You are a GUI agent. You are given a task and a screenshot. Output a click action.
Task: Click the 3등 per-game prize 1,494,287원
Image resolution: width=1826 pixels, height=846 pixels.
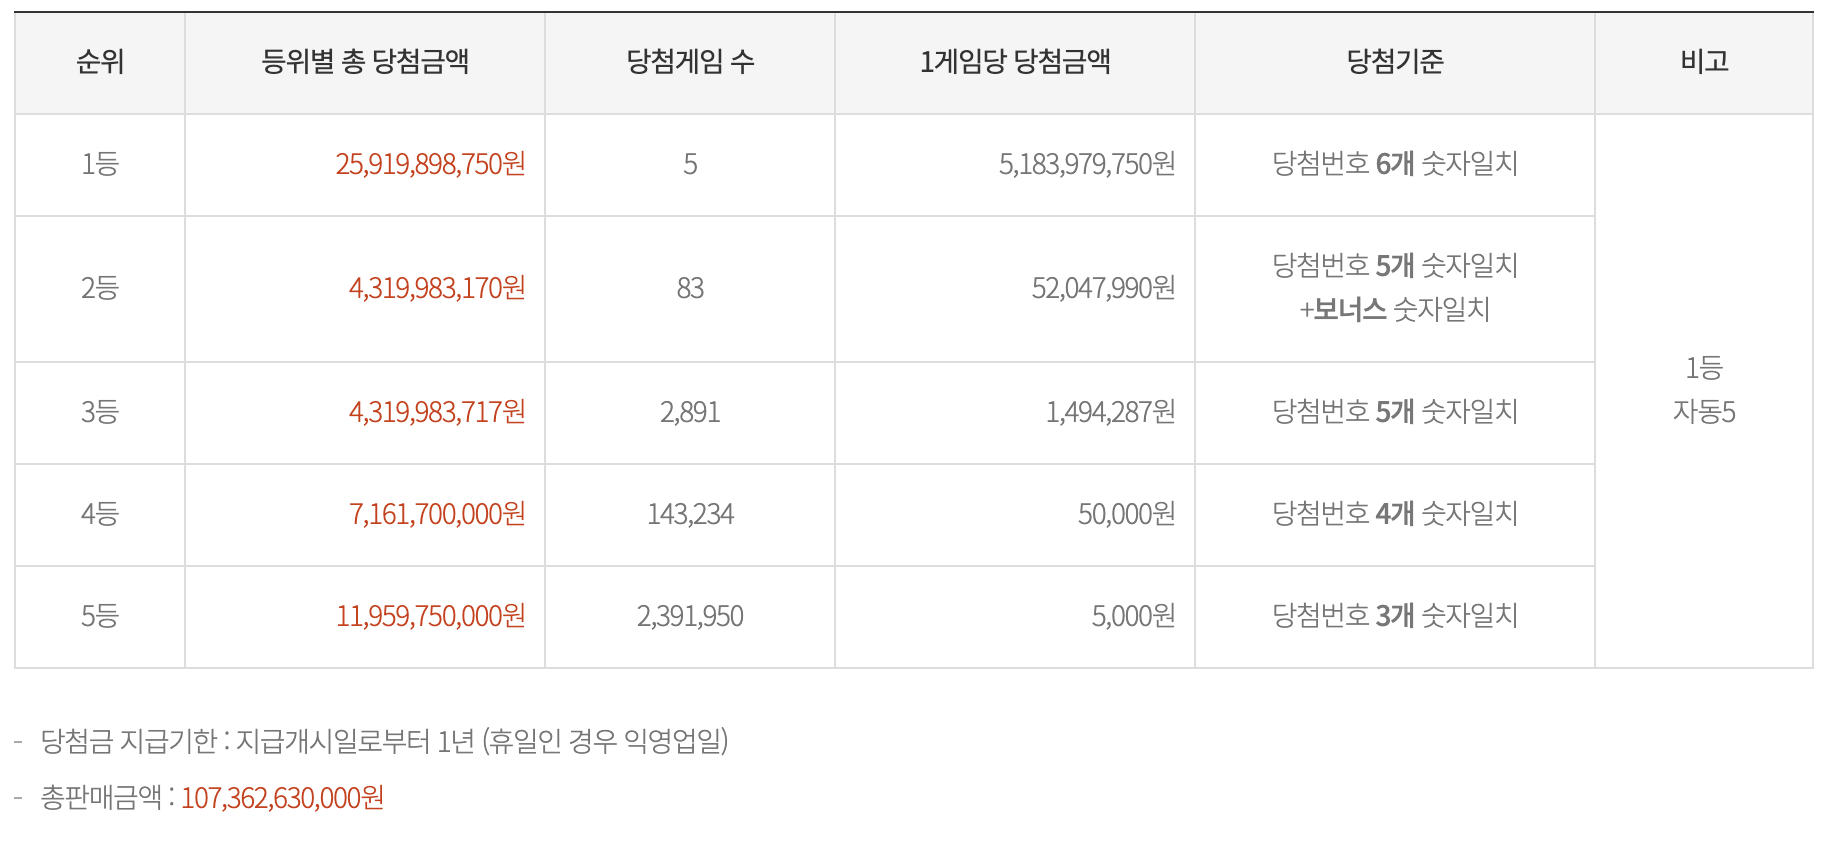pos(1110,412)
